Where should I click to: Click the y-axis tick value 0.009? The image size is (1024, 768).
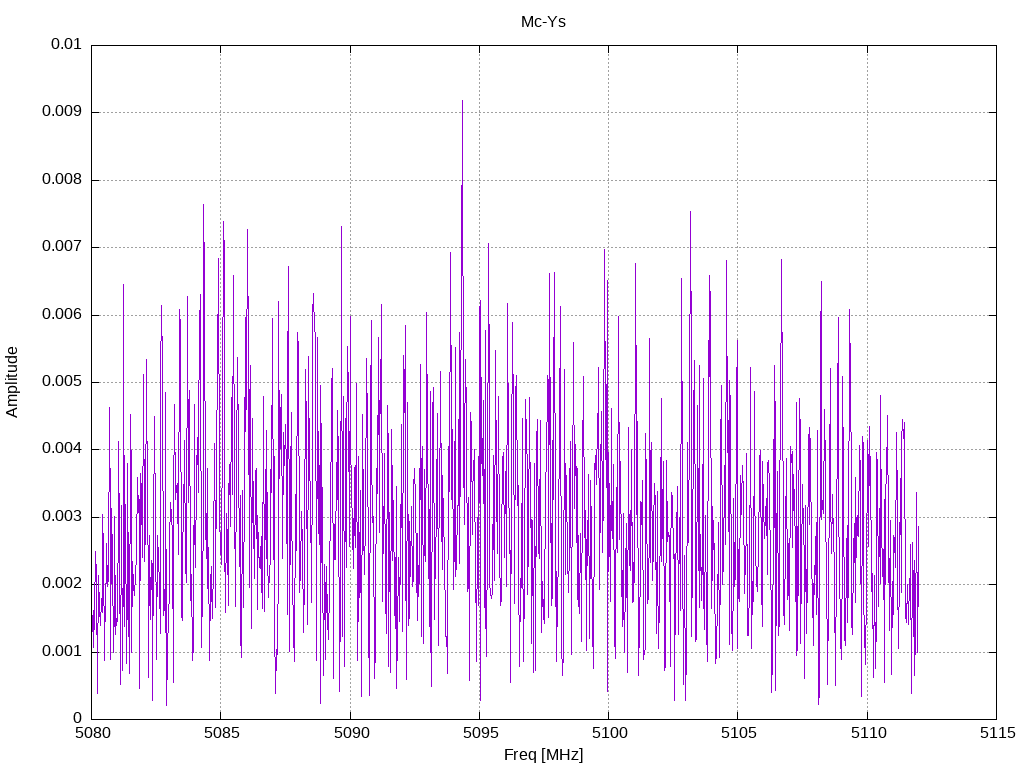[x=61, y=112]
